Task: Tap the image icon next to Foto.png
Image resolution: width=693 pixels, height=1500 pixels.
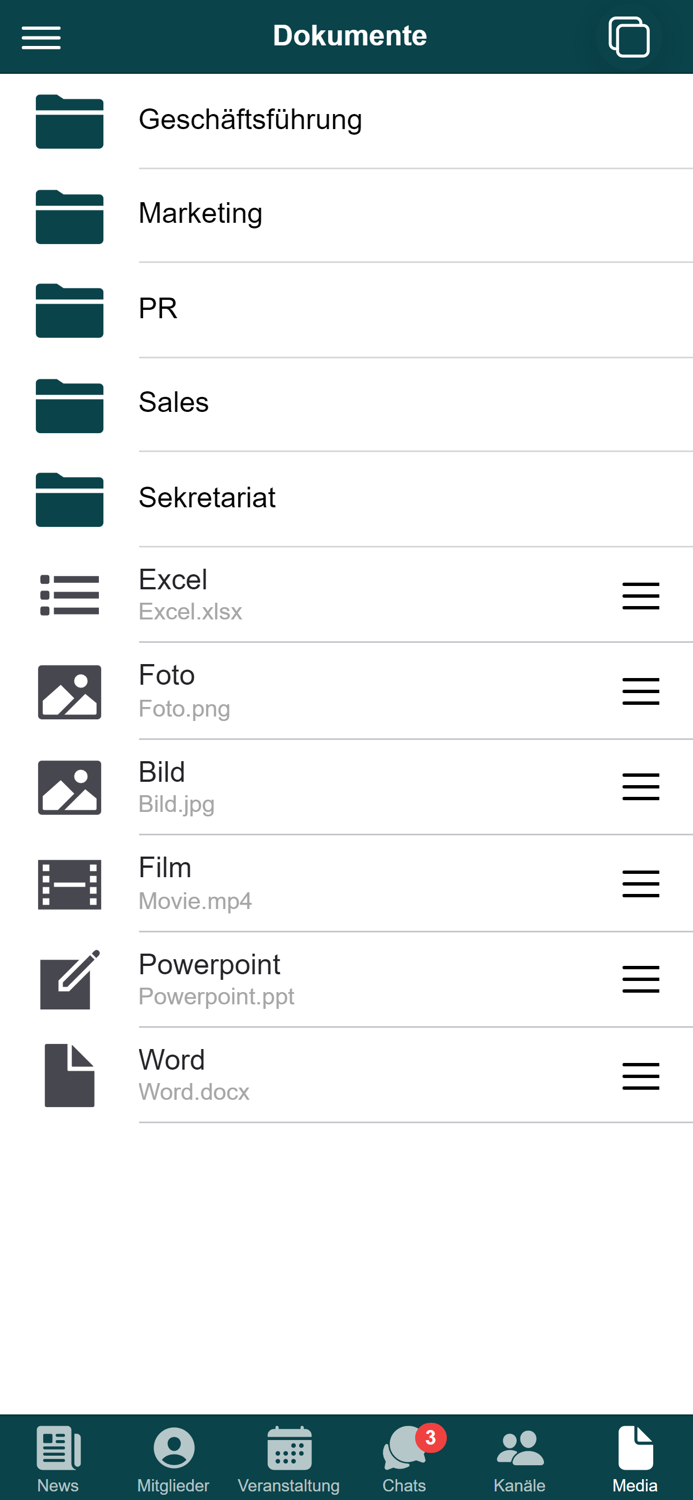Action: 69,691
